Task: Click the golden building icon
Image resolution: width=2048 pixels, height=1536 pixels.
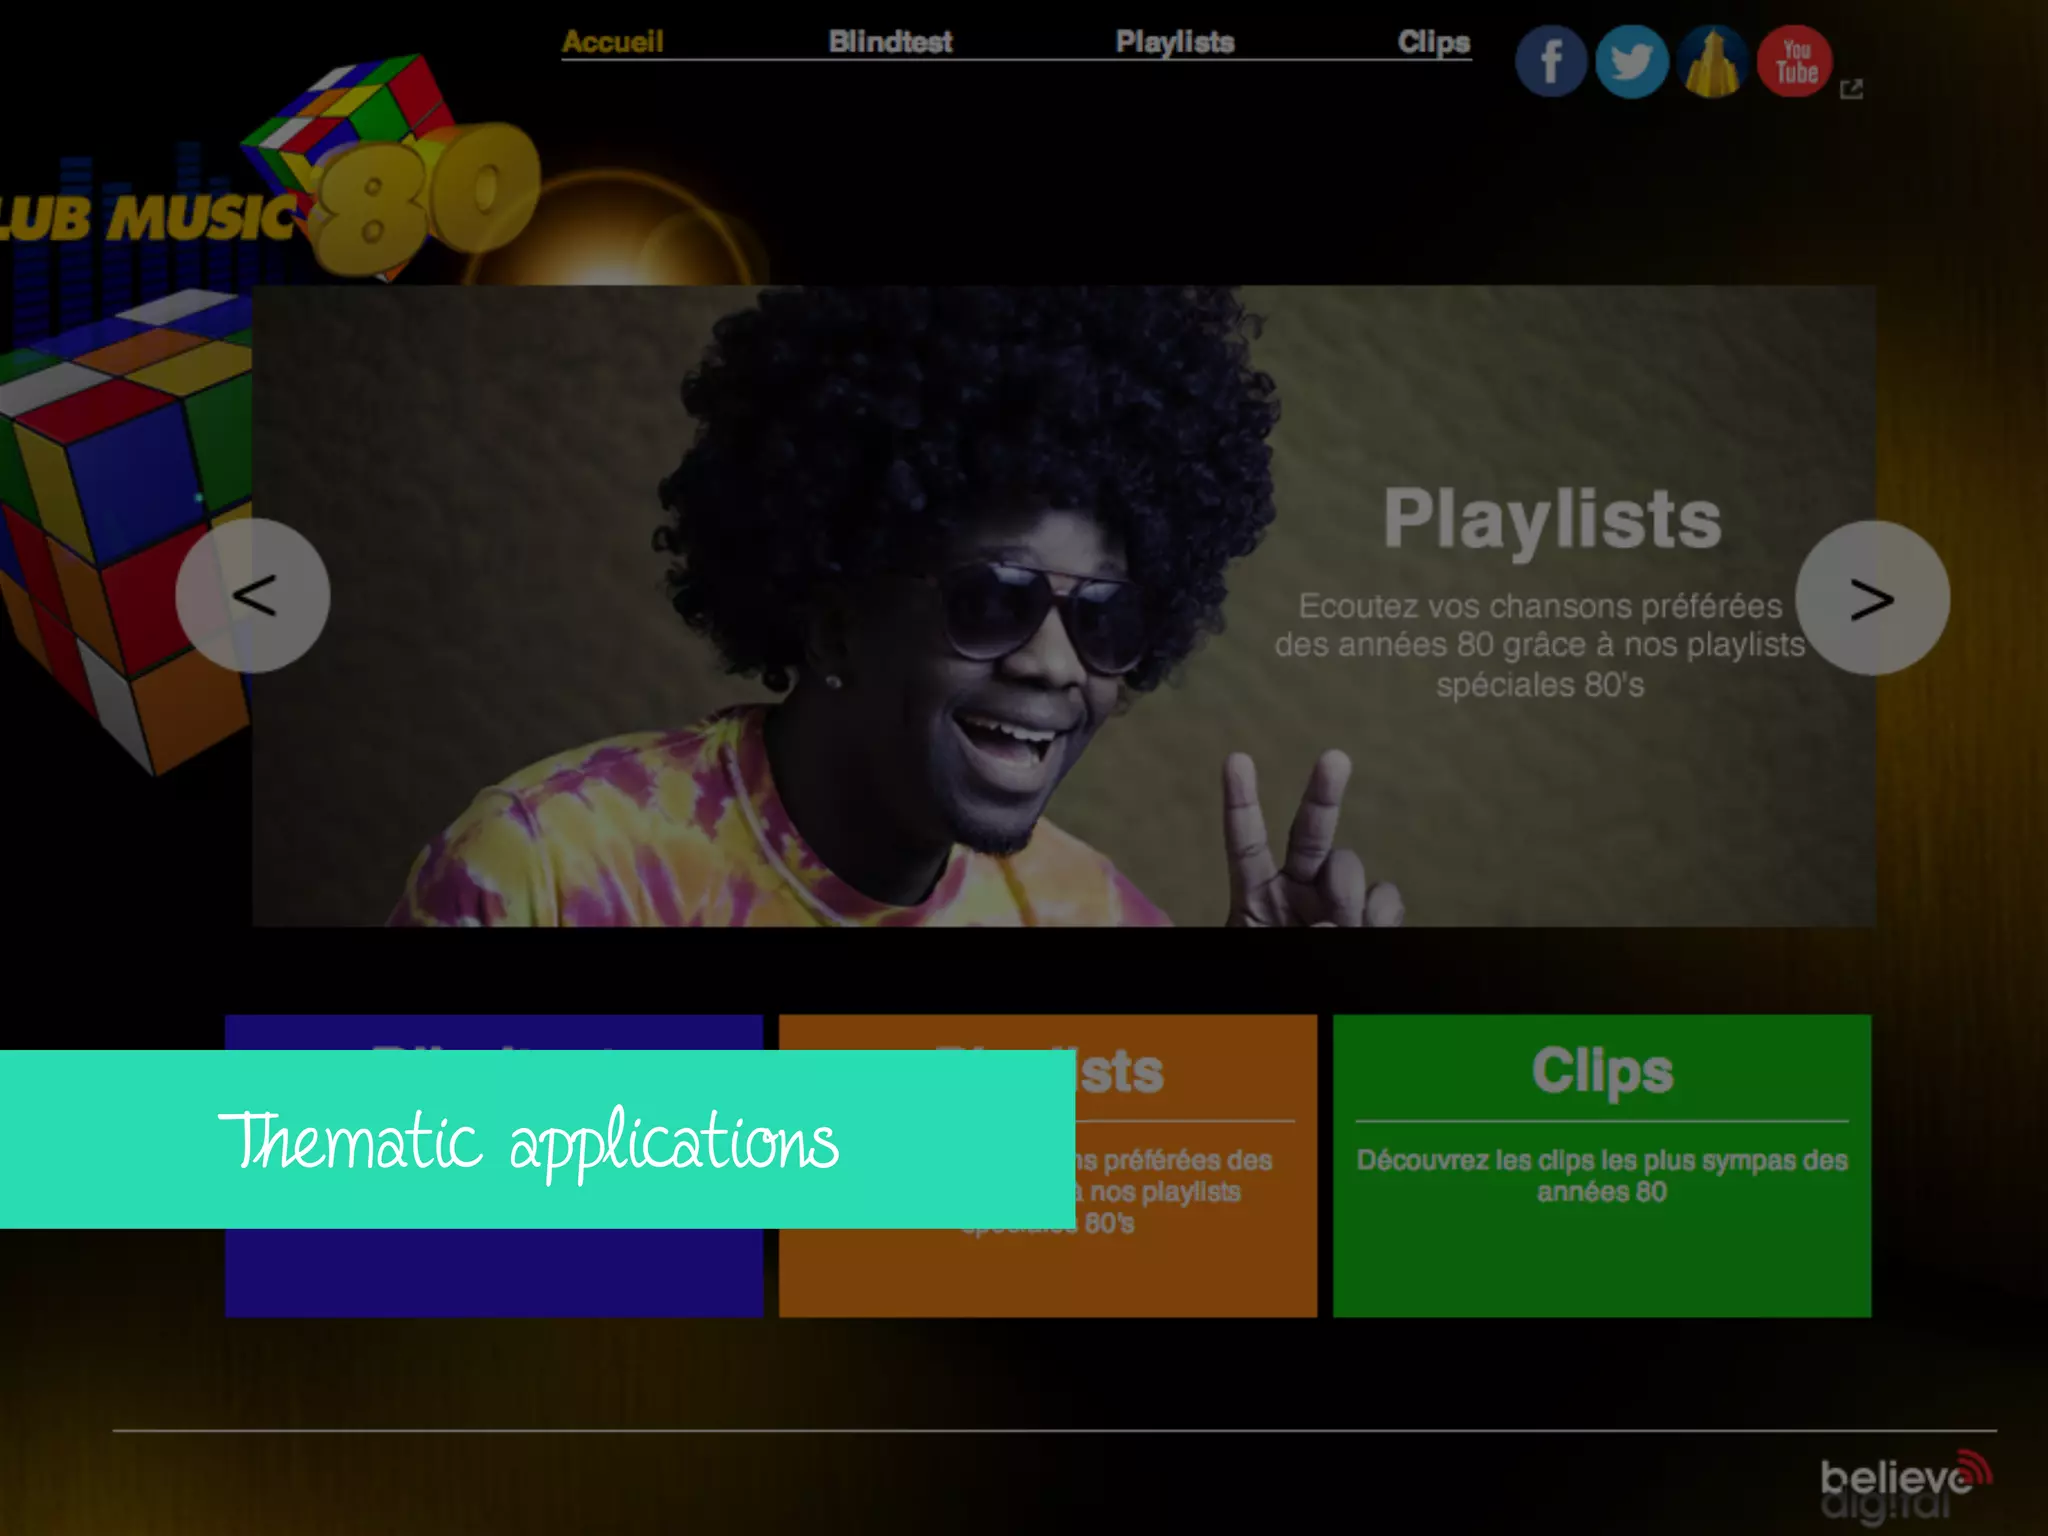Action: [x=1713, y=61]
